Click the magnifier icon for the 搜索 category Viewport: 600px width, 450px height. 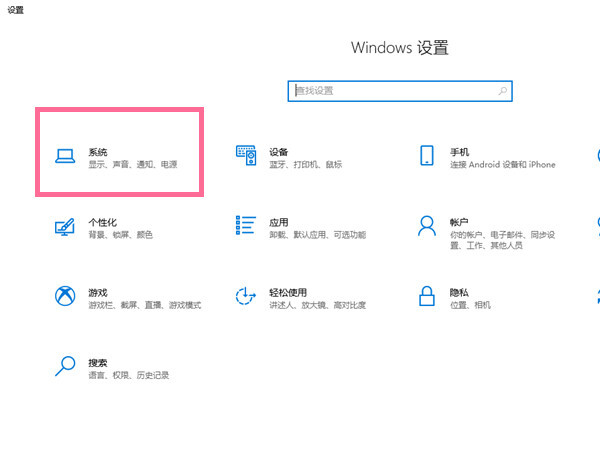(65, 367)
